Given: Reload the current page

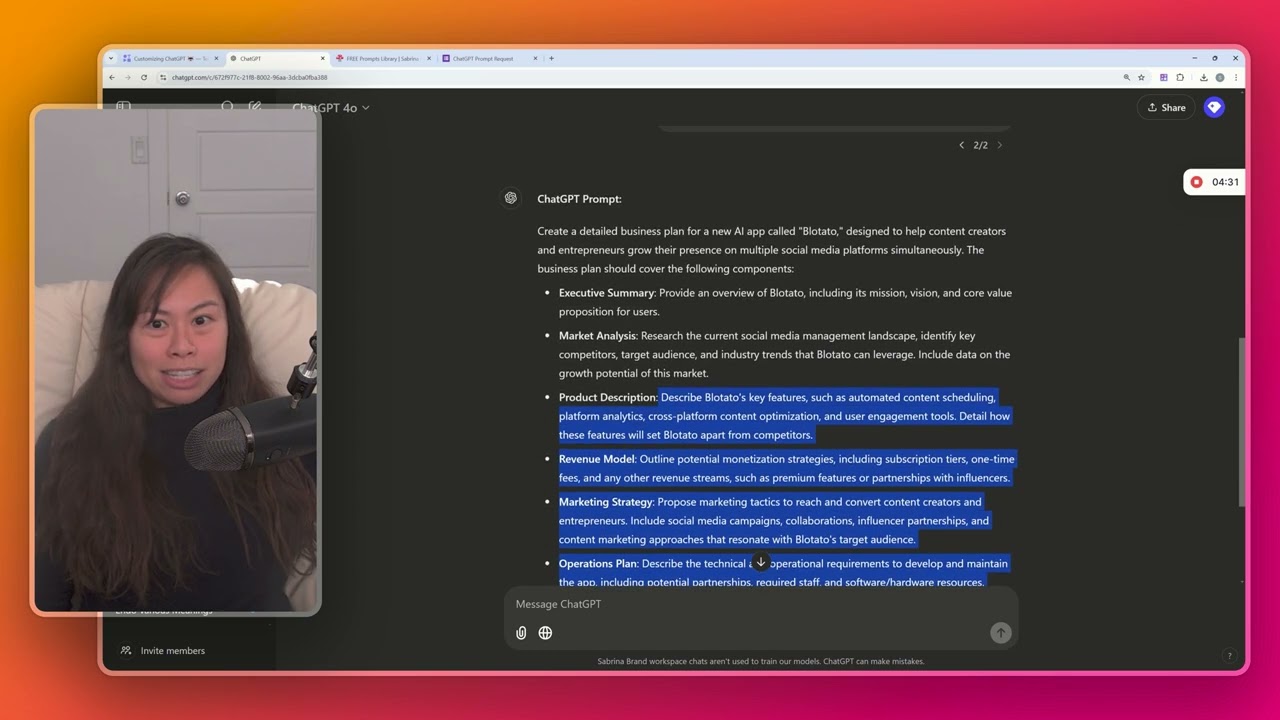Looking at the screenshot, I should (x=144, y=77).
